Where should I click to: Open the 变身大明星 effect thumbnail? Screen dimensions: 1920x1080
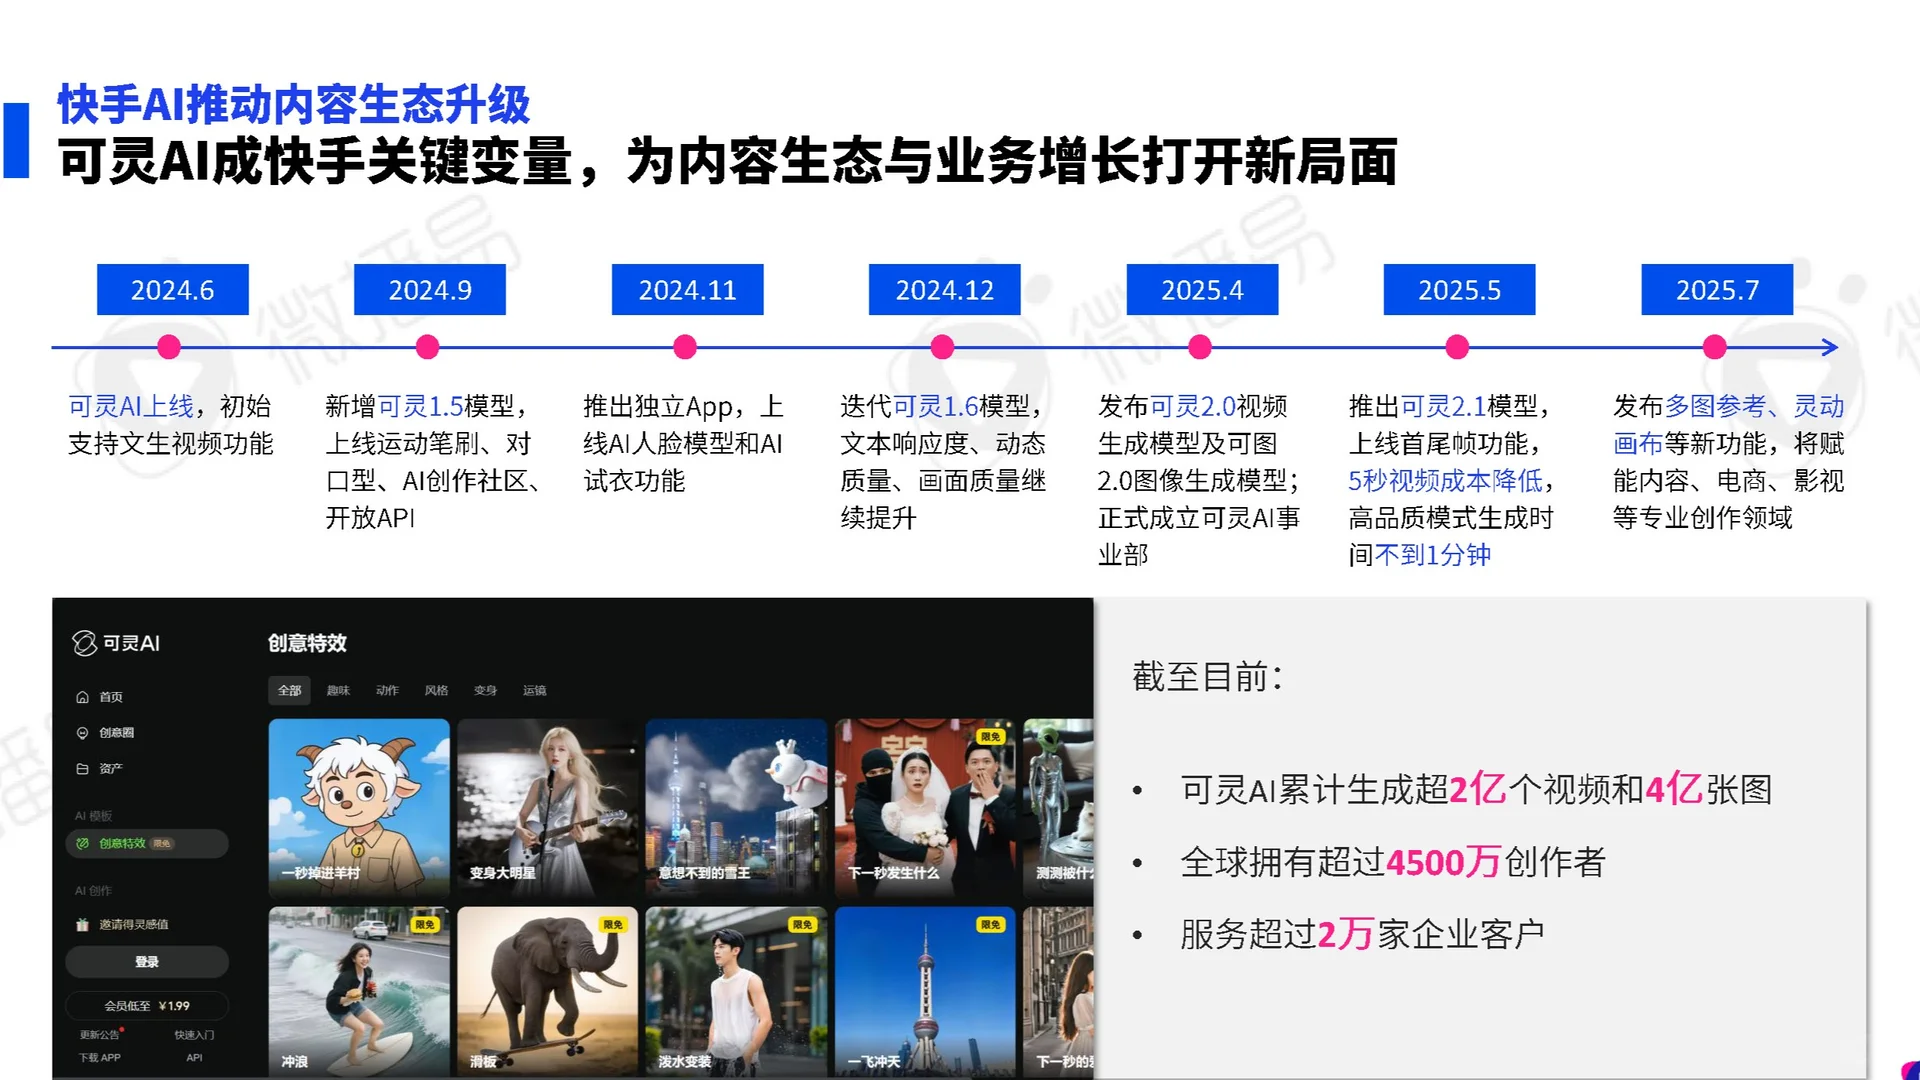pos(548,807)
